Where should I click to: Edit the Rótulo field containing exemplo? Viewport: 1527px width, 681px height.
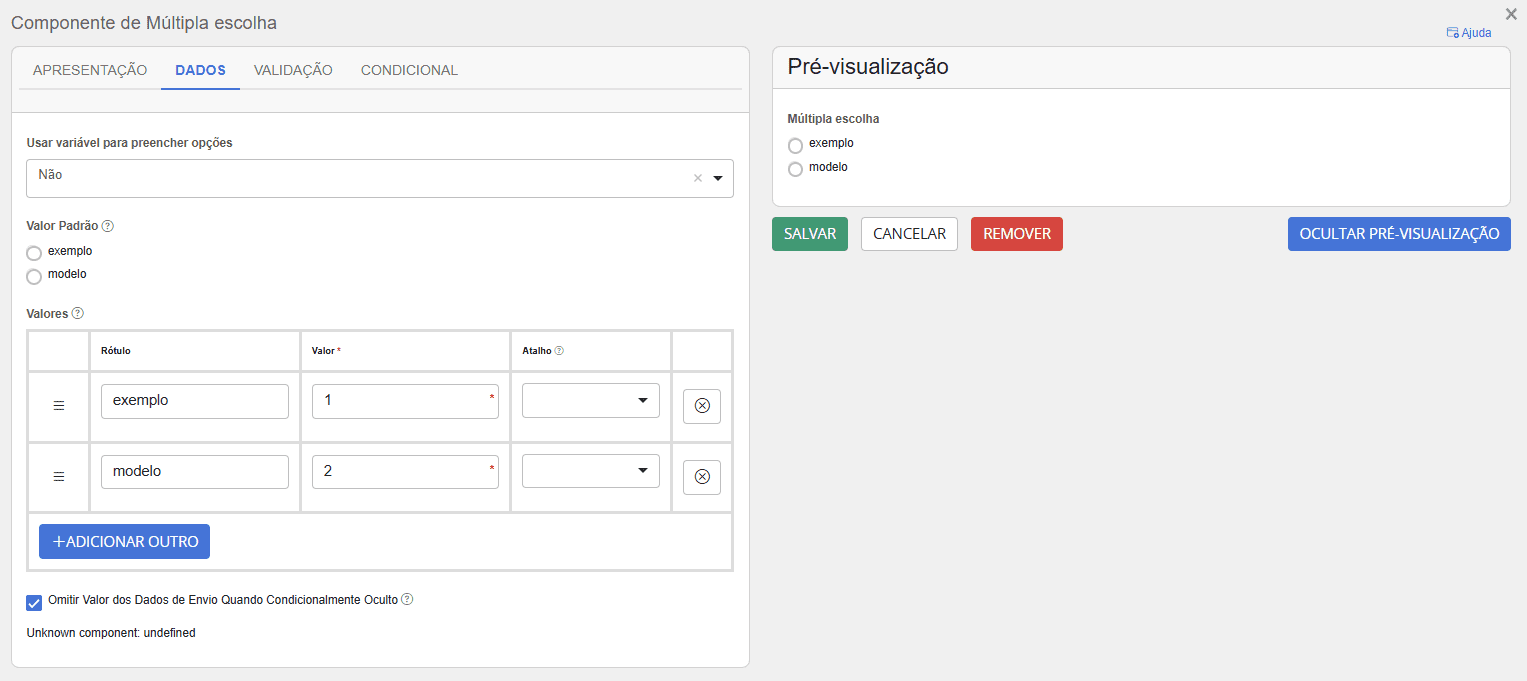[x=195, y=401]
